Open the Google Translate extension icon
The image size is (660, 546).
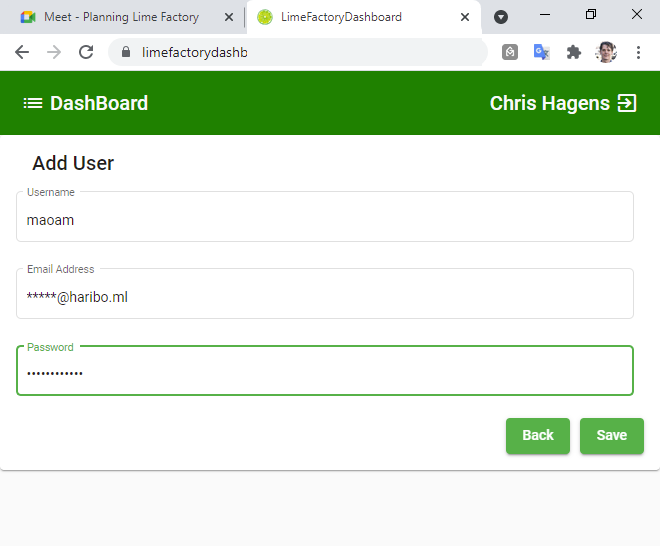[541, 52]
